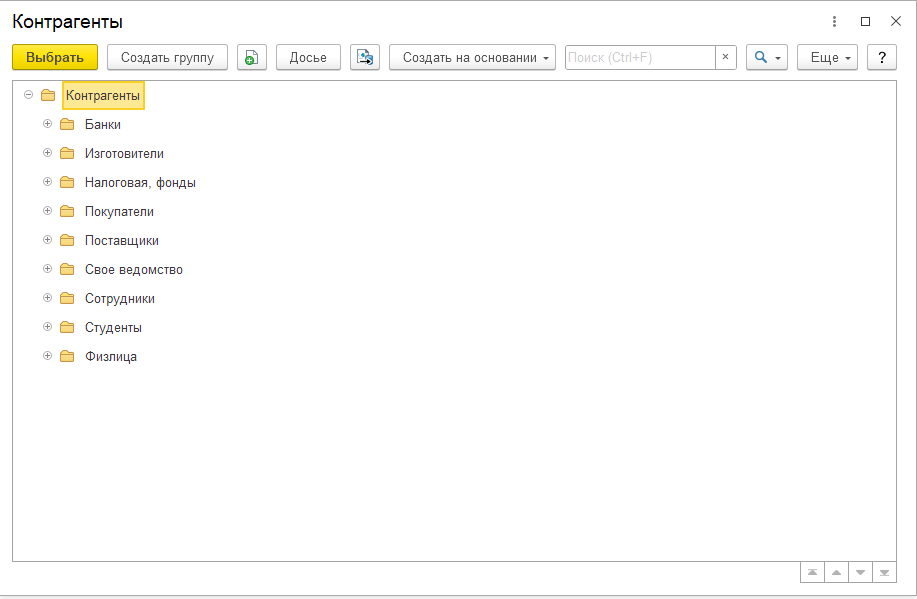The height and width of the screenshot is (599, 917).
Task: Collapse the root Контрагенты tree node
Action: tap(29, 94)
